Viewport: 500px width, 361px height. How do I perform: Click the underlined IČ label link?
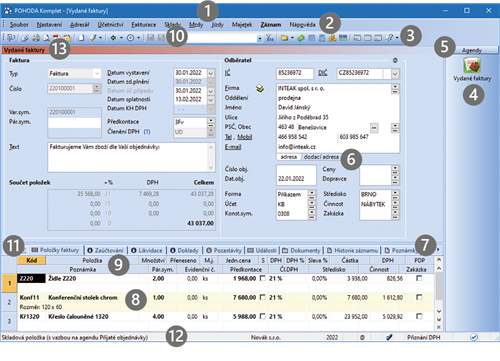click(227, 73)
